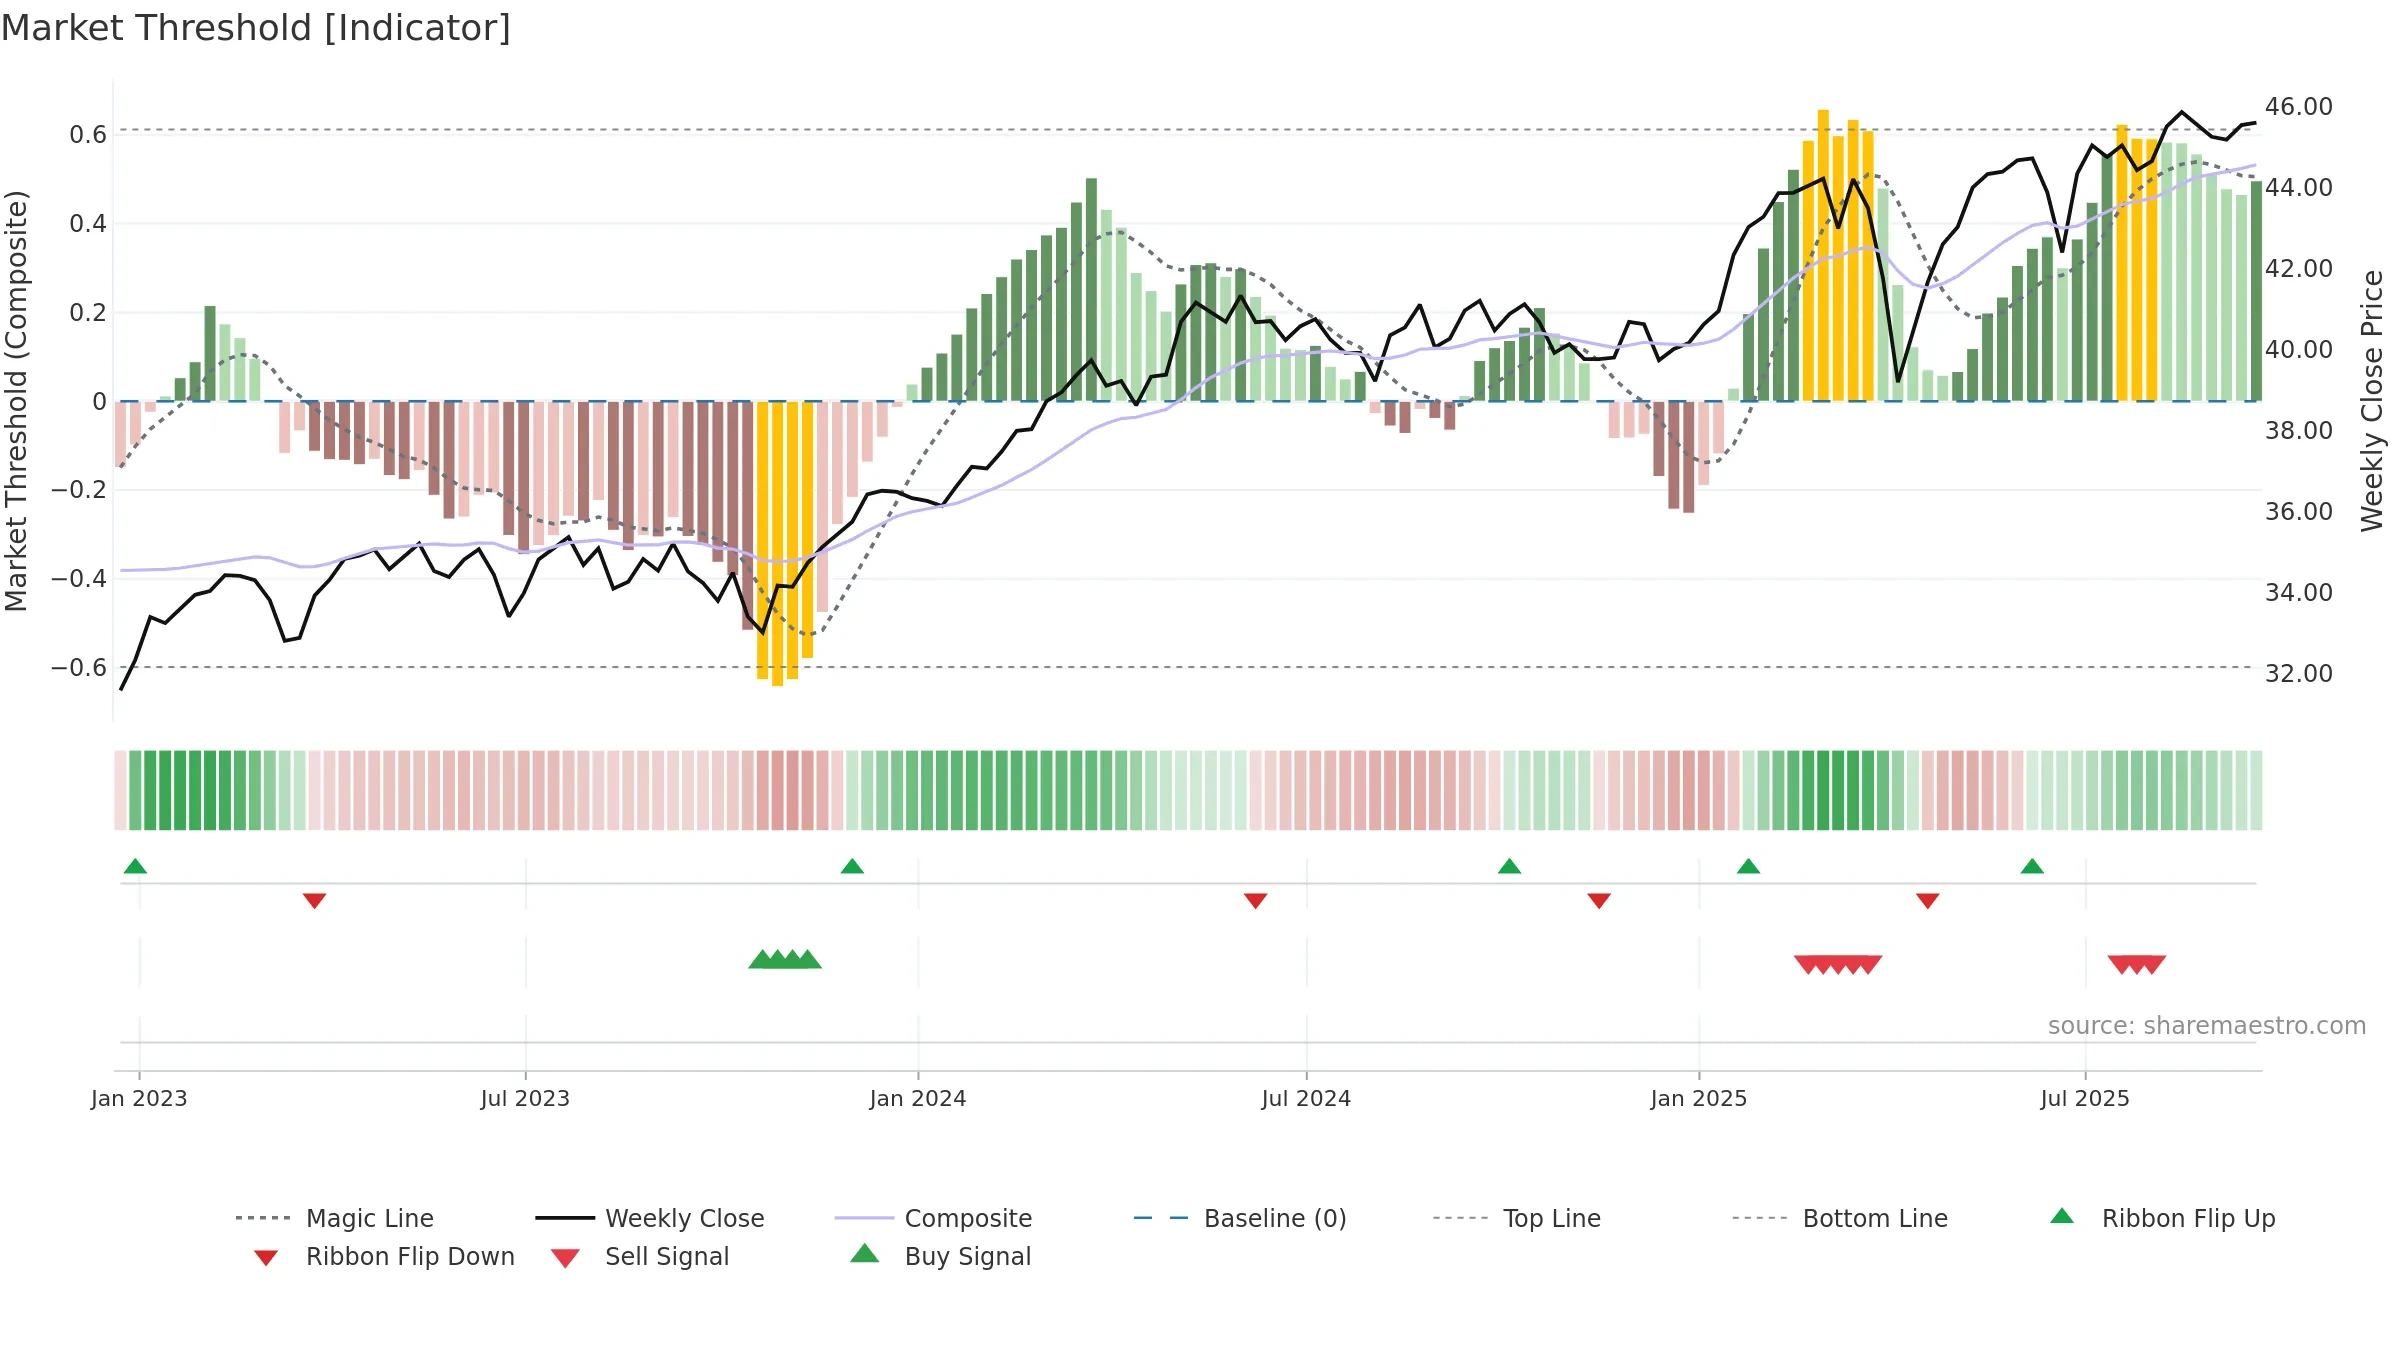This screenshot has height=1350, width=2400.
Task: Click the ribbon flip down marker near Mar 2023
Action: tap(314, 901)
